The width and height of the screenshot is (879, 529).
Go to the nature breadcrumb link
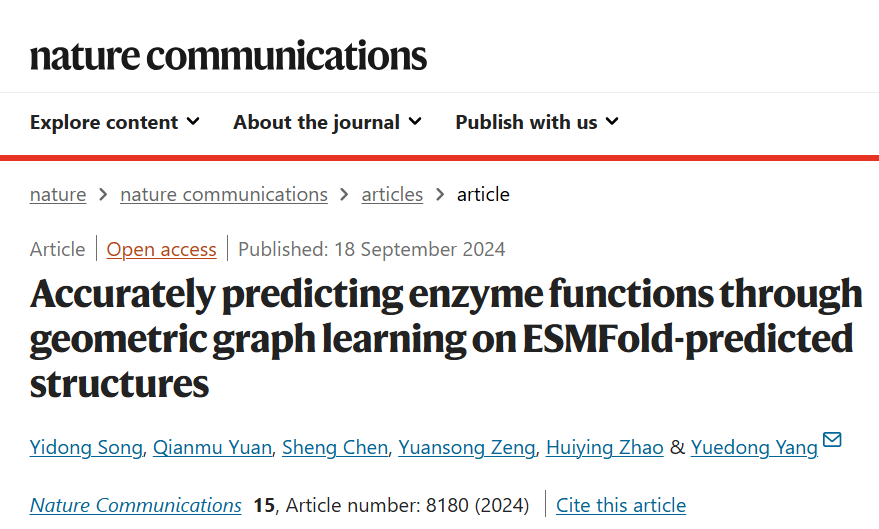[58, 194]
